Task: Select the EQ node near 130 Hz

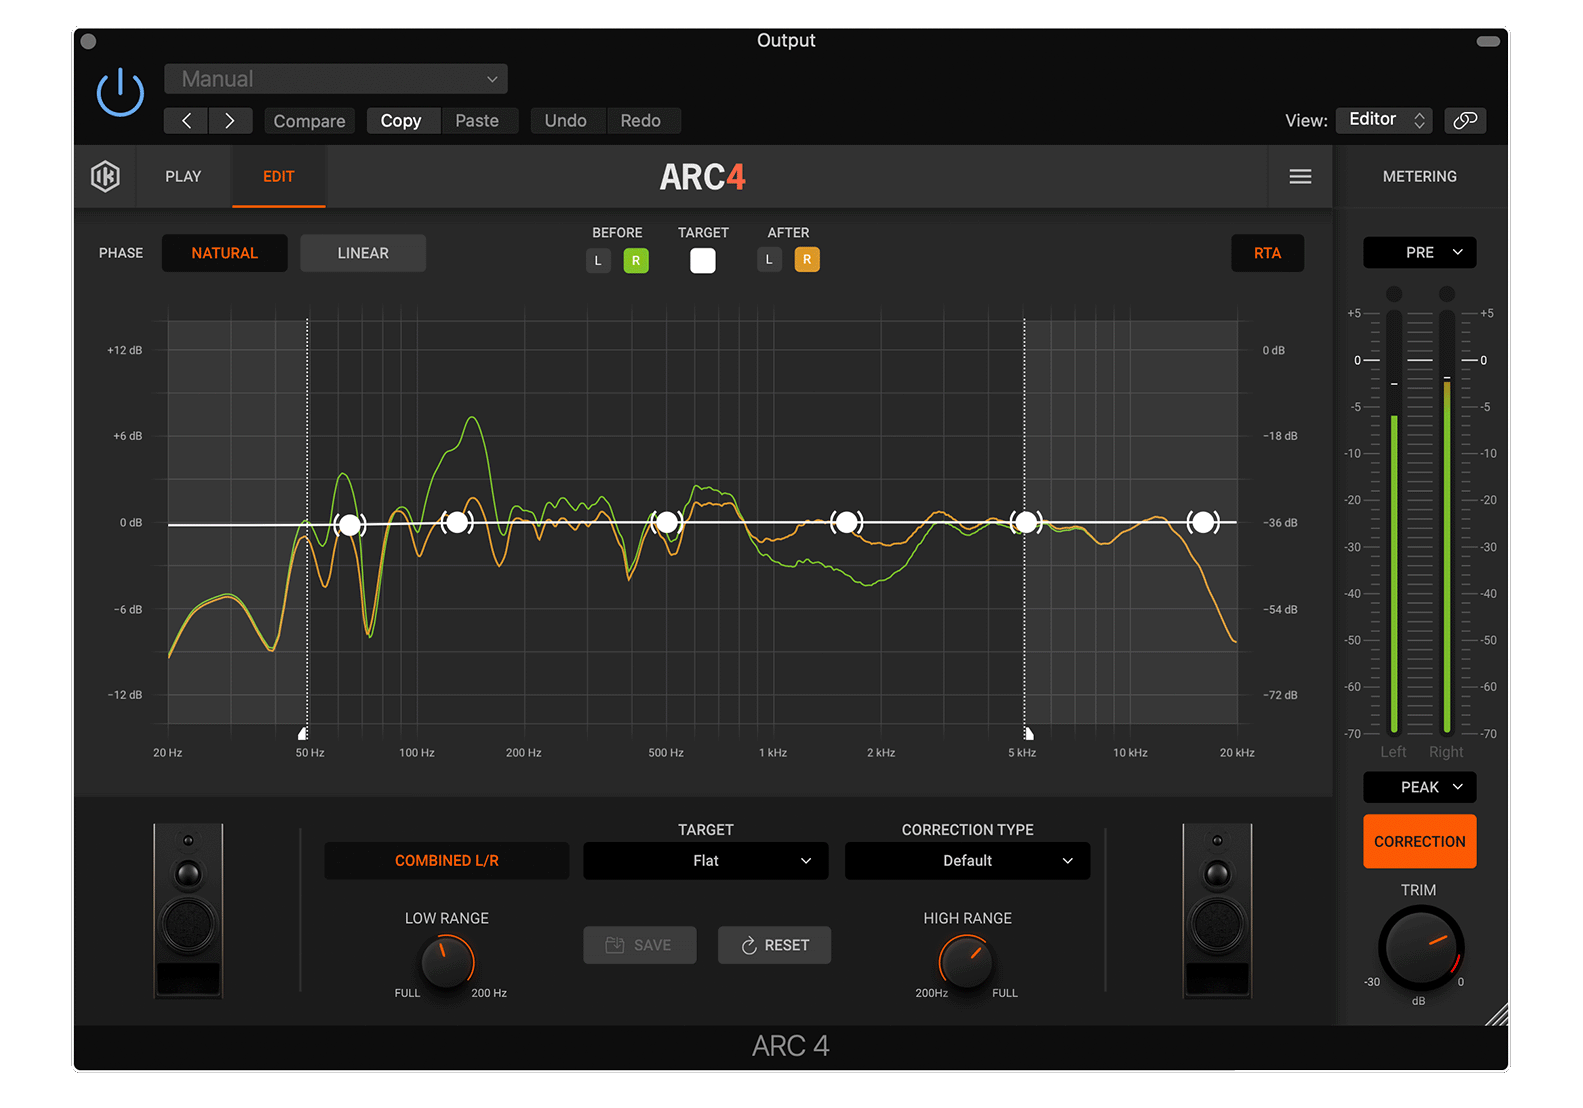Action: (x=457, y=521)
